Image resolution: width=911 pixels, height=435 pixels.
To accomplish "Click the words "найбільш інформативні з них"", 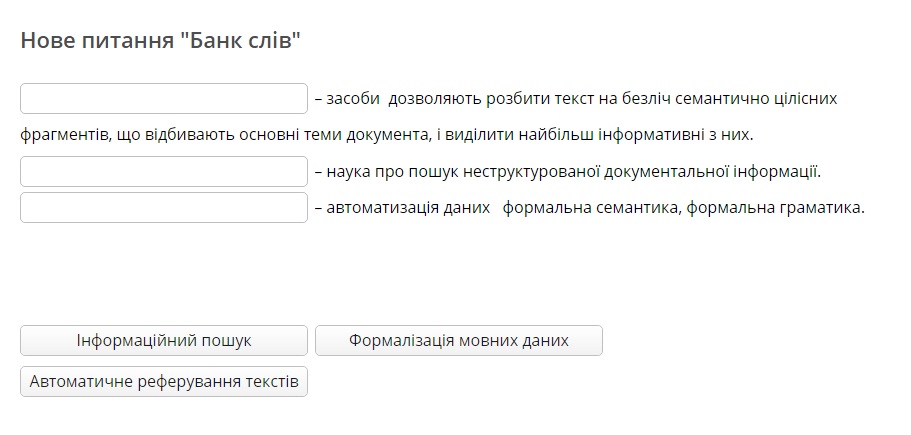I will tap(636, 135).
